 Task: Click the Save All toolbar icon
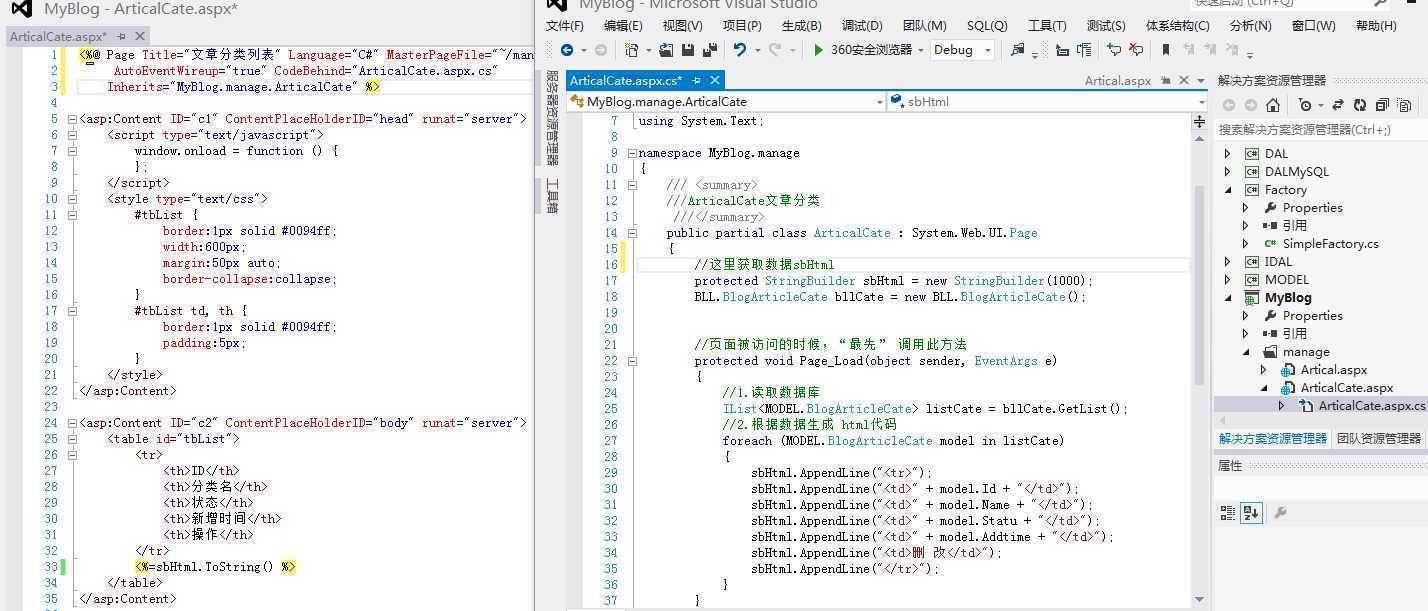tap(710, 50)
